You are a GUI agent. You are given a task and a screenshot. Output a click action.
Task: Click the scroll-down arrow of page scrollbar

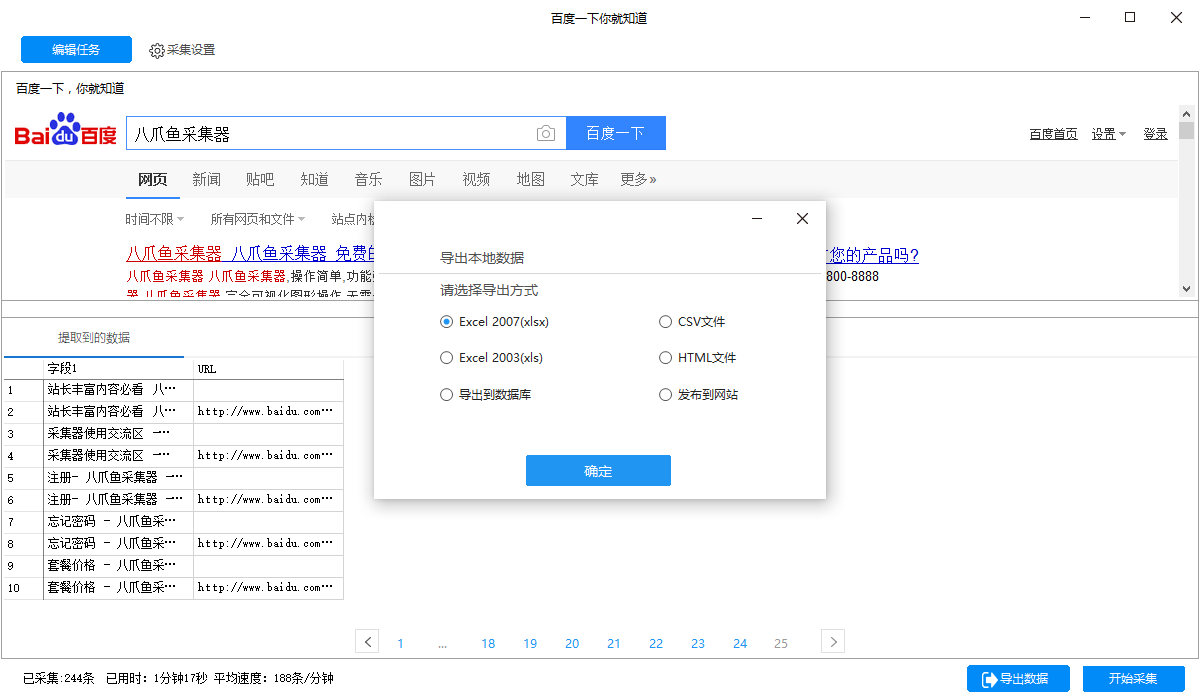tap(1187, 289)
